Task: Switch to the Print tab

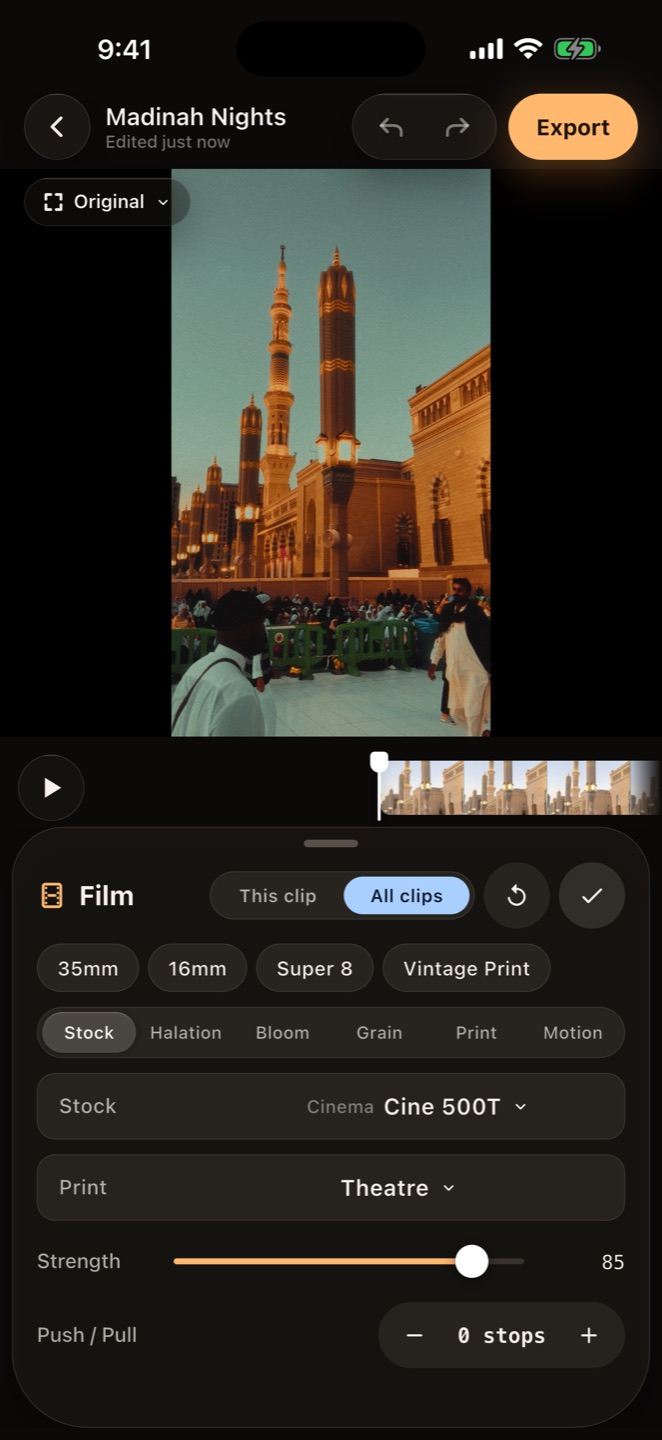Action: pos(476,1033)
